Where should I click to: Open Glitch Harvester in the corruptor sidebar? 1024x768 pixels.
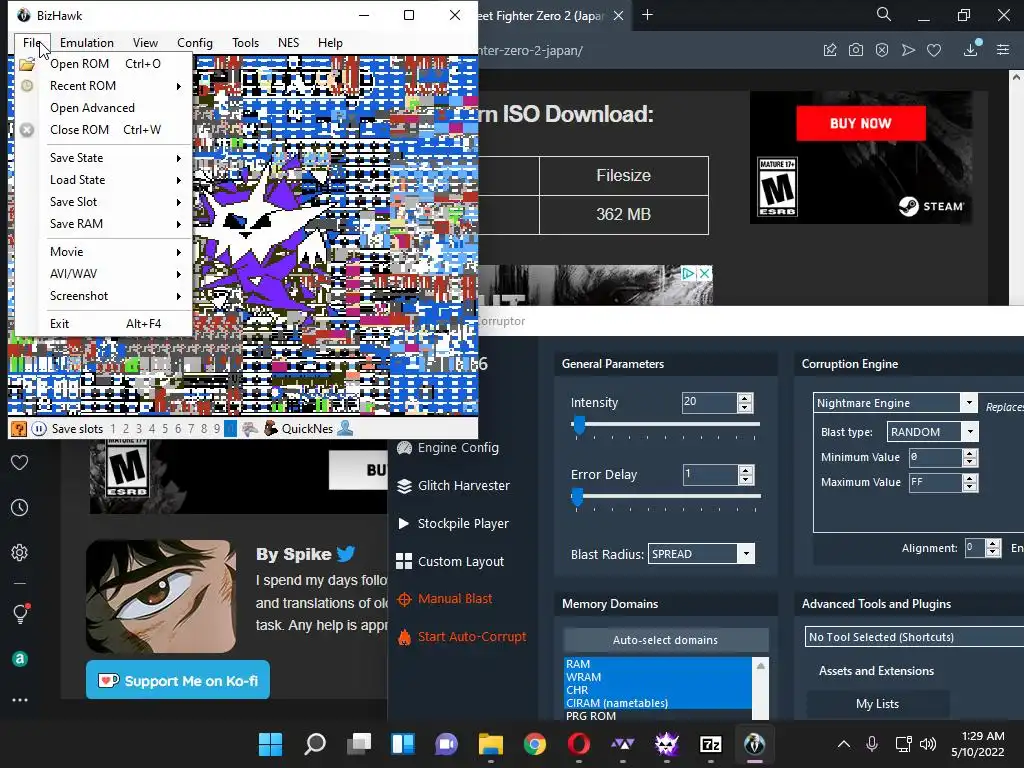(455, 486)
